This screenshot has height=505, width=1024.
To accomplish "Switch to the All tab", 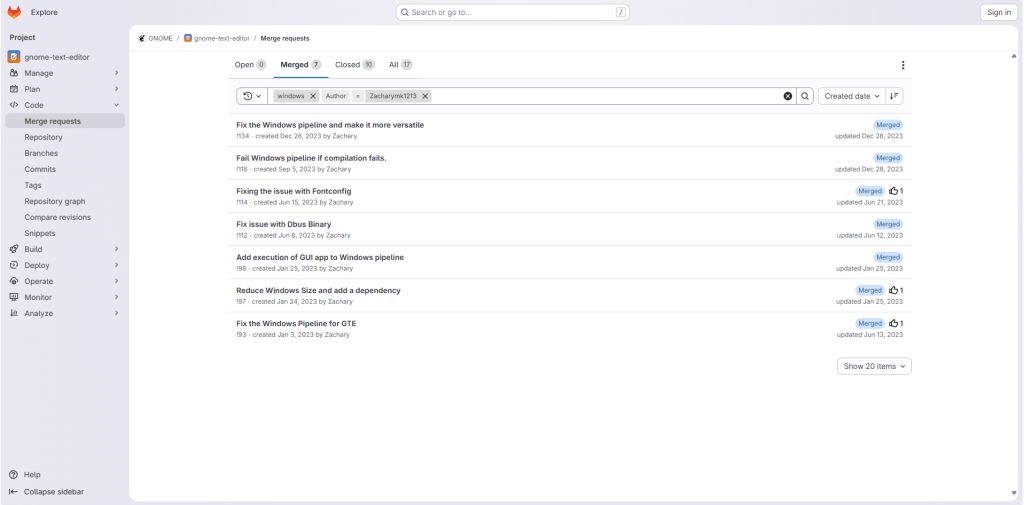I will 400,65.
